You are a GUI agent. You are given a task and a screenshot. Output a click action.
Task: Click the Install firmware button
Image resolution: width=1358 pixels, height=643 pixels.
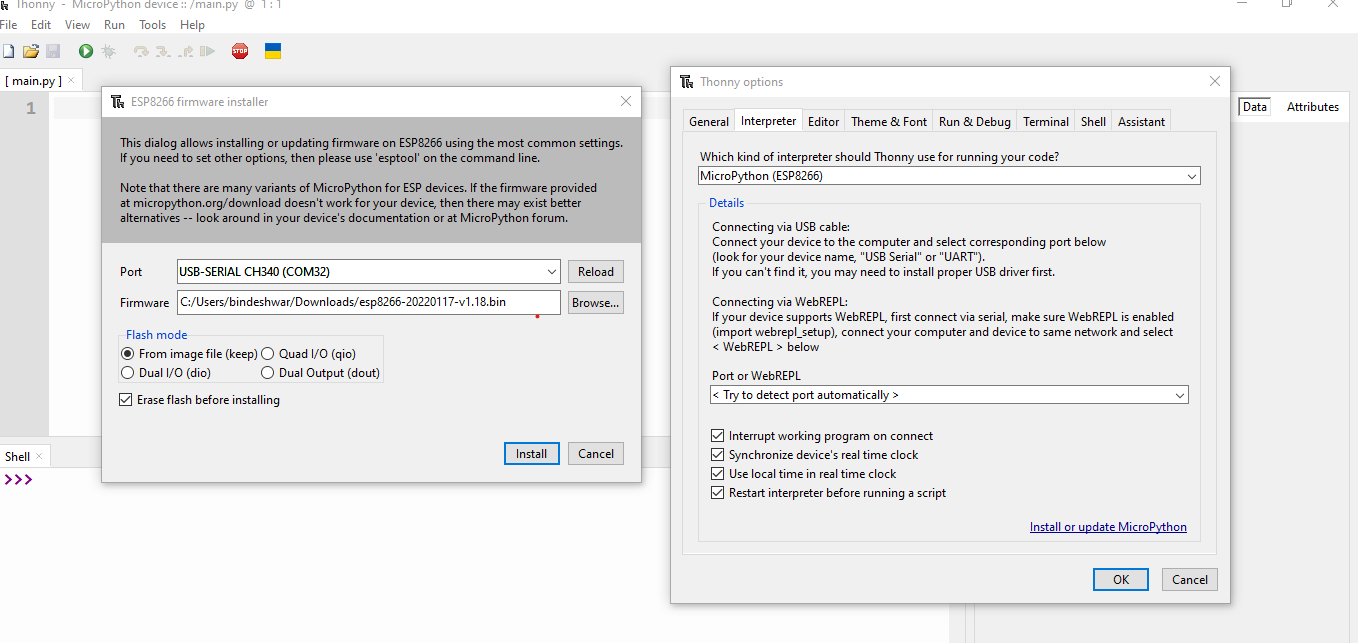point(531,453)
